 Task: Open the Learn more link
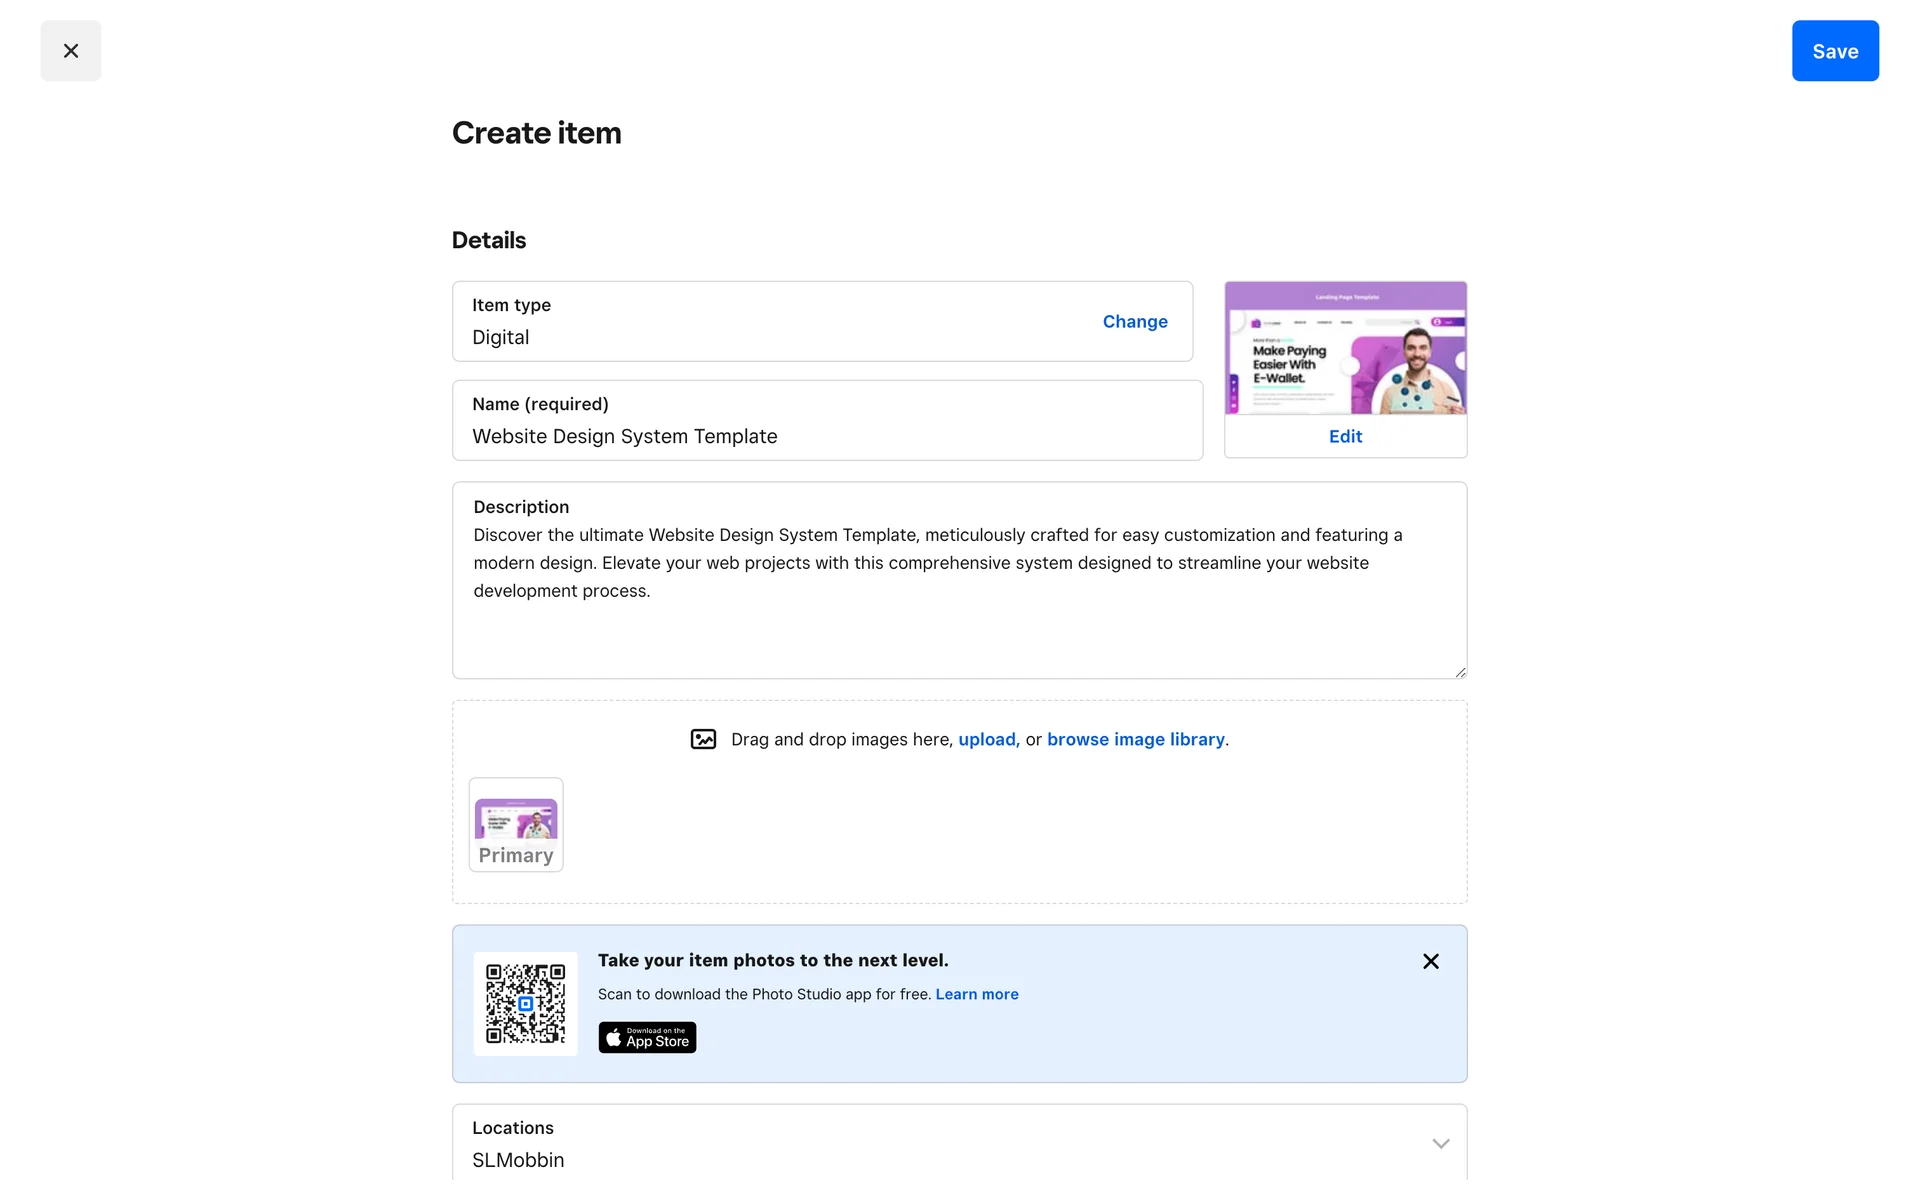tap(976, 995)
